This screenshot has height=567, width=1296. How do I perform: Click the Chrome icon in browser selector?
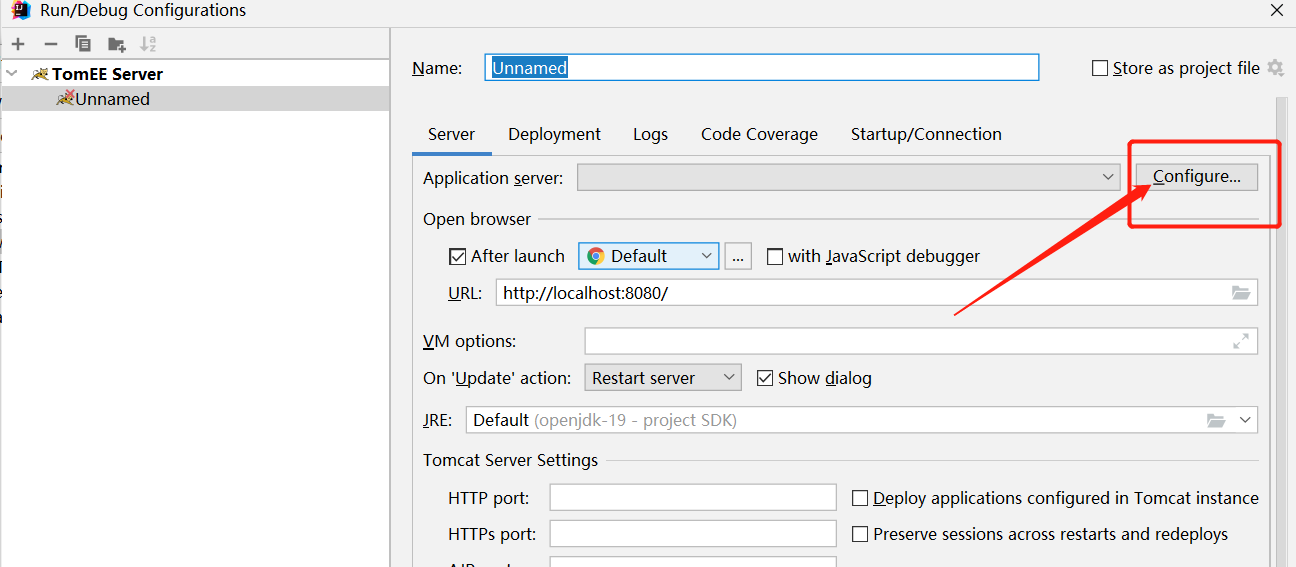[595, 256]
